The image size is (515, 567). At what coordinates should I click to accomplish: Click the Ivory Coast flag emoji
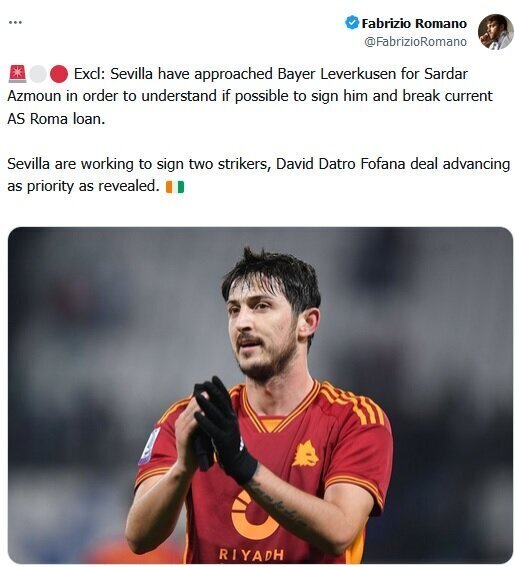[x=175, y=187]
